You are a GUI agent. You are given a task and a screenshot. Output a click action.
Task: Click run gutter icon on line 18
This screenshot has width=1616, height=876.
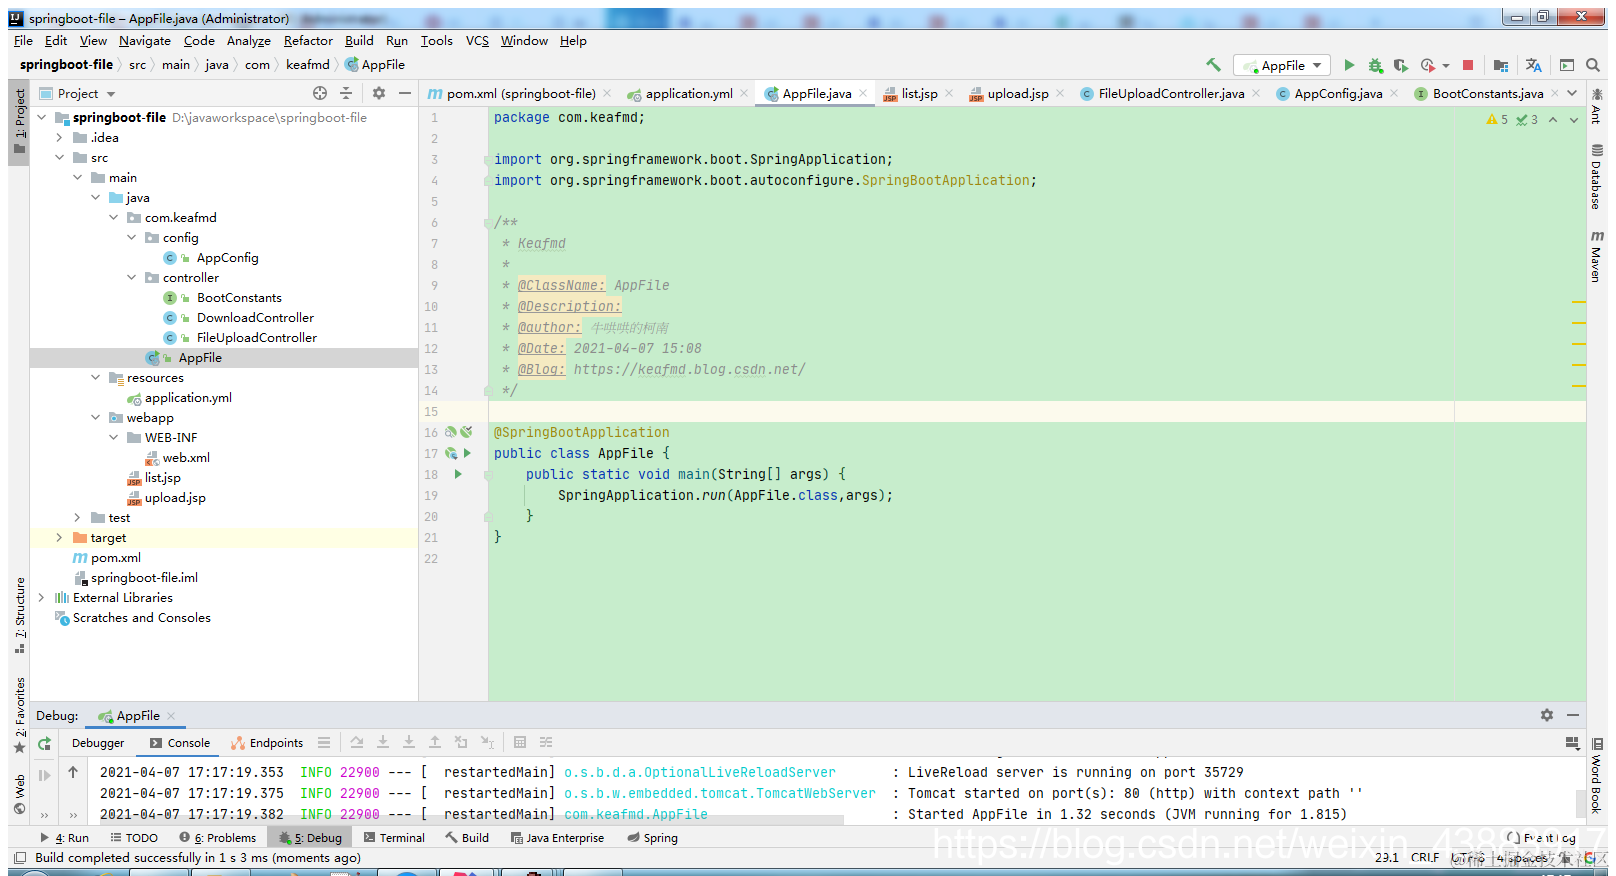[x=458, y=474]
